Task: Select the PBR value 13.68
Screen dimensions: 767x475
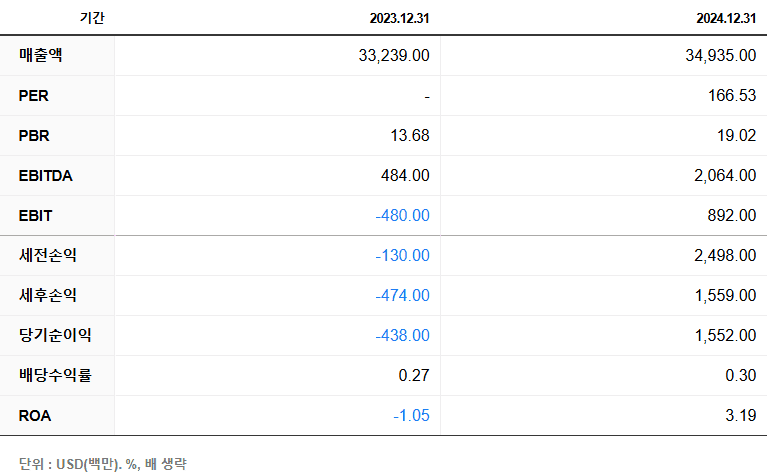Action: point(409,136)
